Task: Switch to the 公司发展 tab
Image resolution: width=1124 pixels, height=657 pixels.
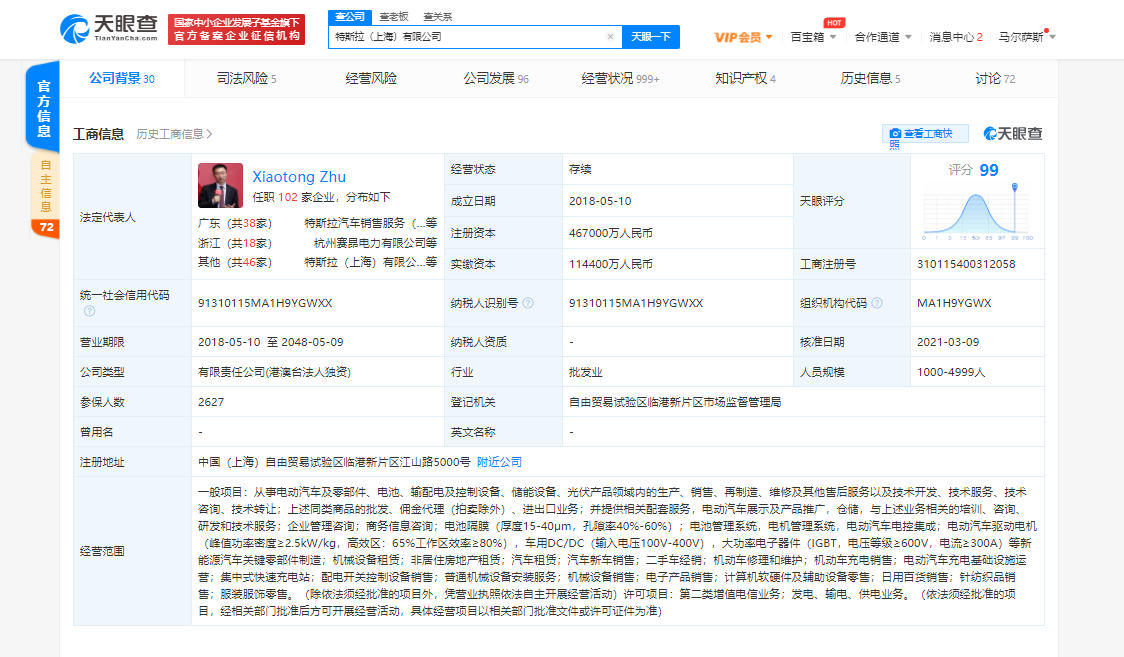Action: (495, 78)
